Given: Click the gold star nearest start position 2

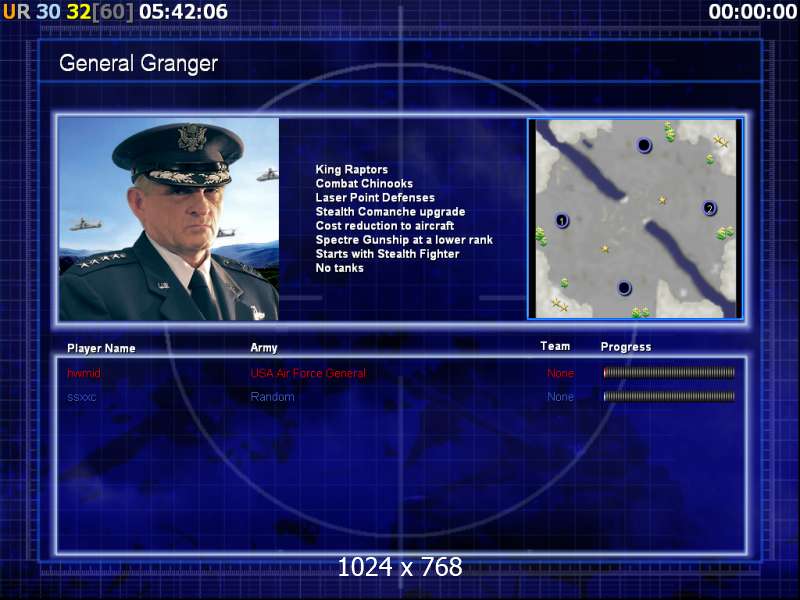Looking at the screenshot, I should (x=662, y=200).
